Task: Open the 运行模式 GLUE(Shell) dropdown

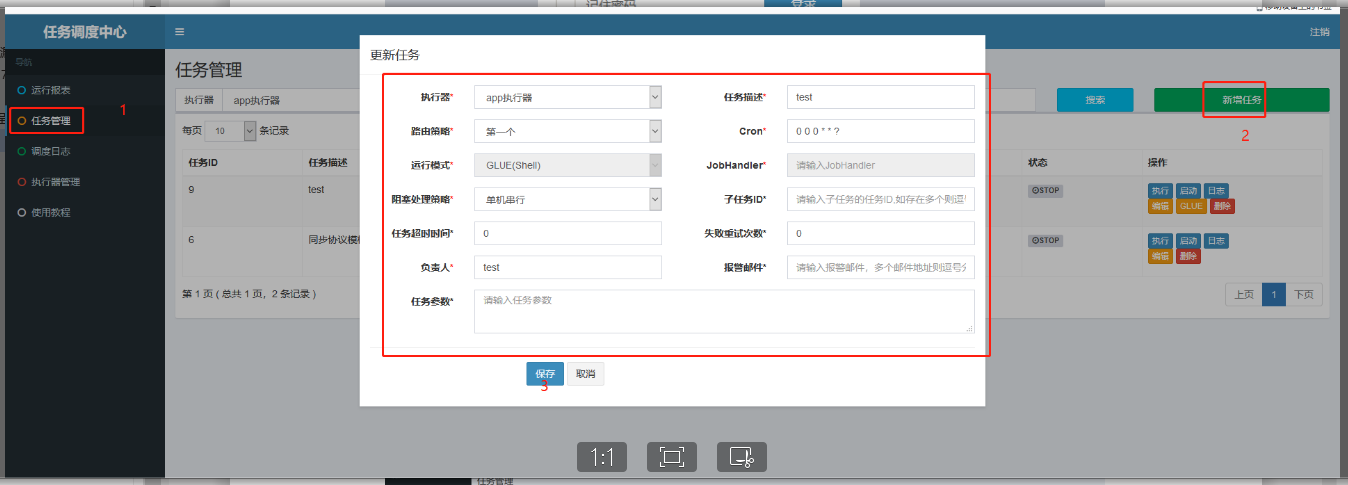Action: pyautogui.click(x=568, y=165)
